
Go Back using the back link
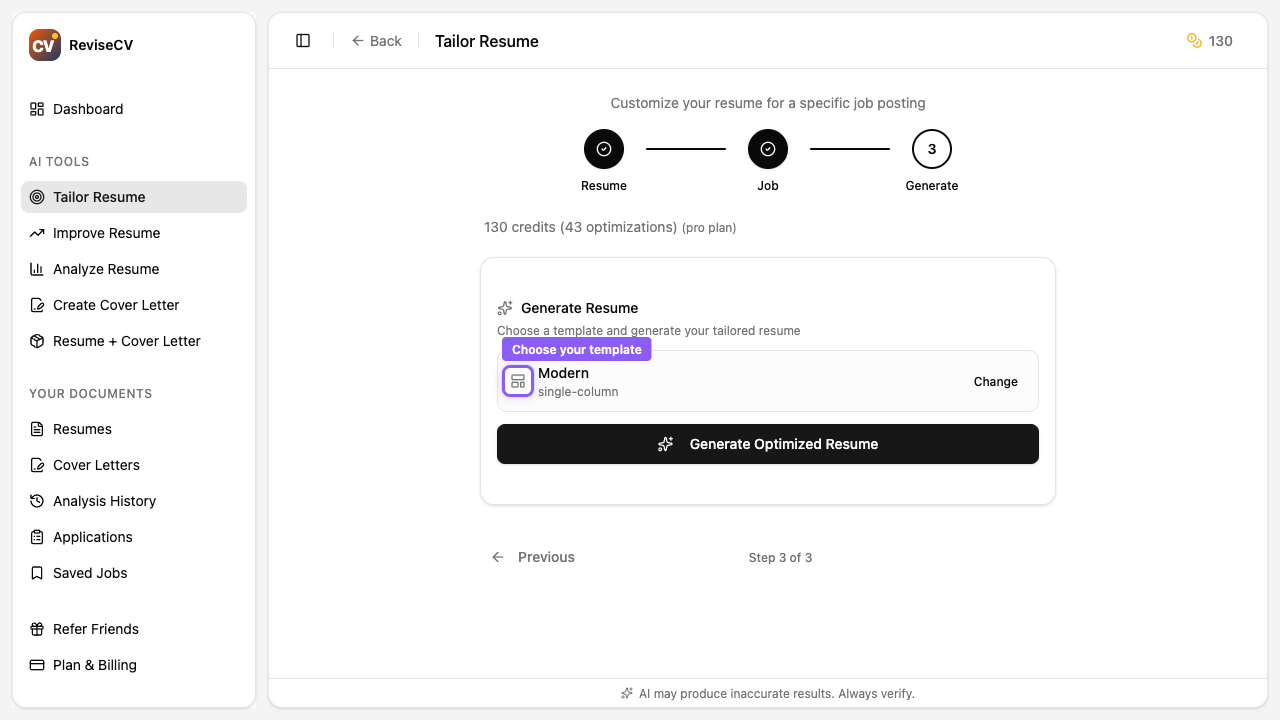pos(377,41)
